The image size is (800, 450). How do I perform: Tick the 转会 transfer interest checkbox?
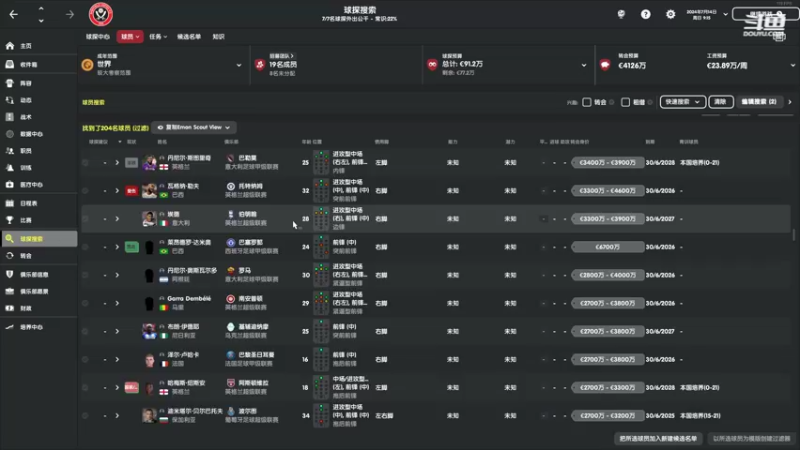(x=587, y=102)
